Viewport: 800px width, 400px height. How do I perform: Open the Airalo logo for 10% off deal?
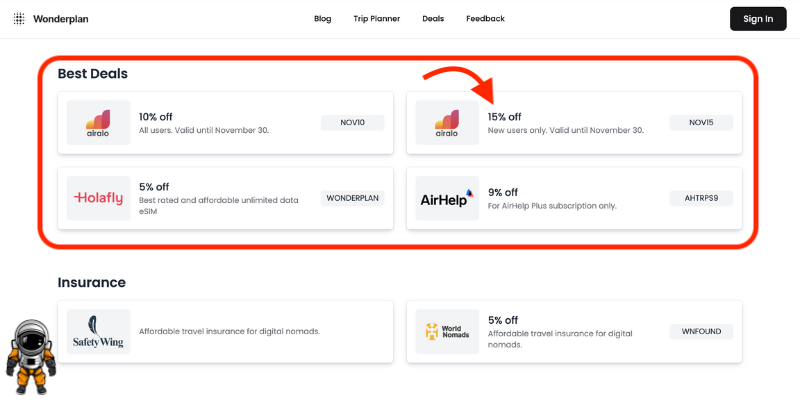tap(98, 122)
